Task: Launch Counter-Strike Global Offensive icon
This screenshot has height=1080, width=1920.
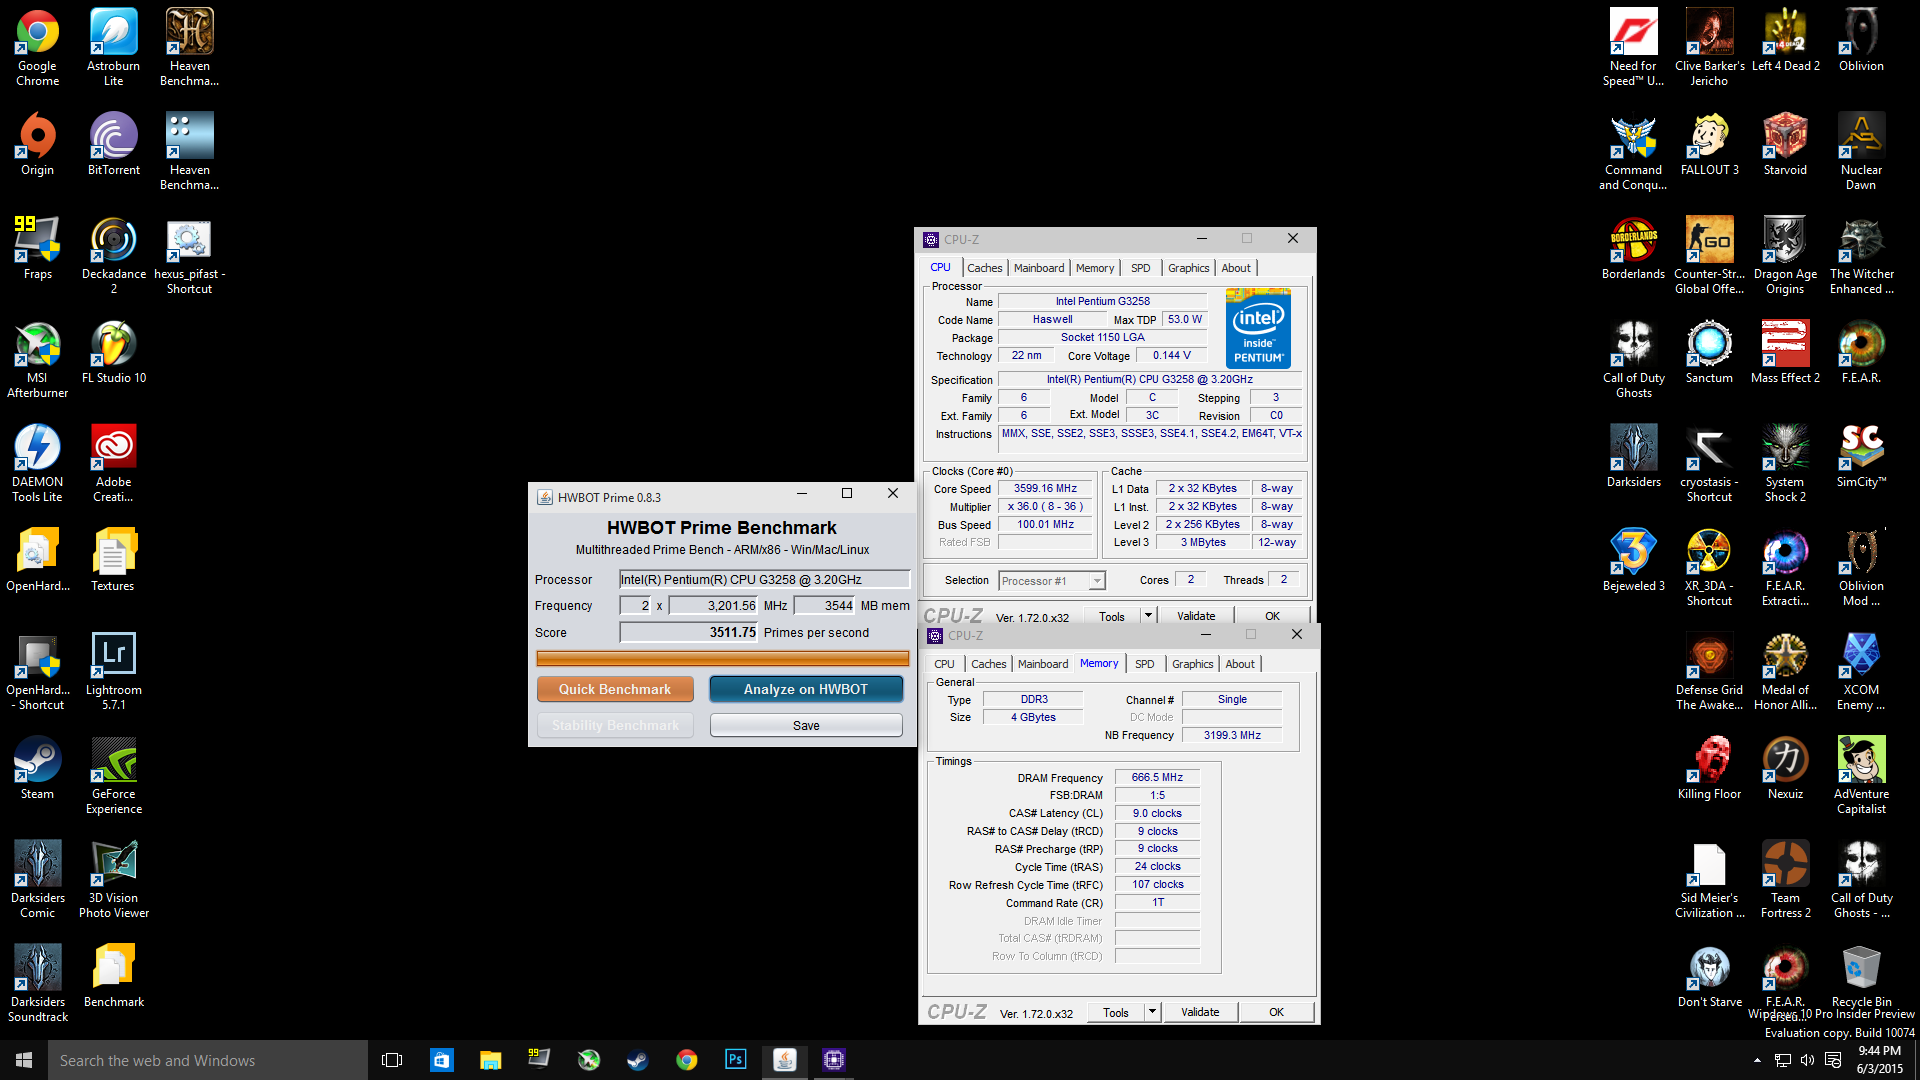Action: (1709, 256)
